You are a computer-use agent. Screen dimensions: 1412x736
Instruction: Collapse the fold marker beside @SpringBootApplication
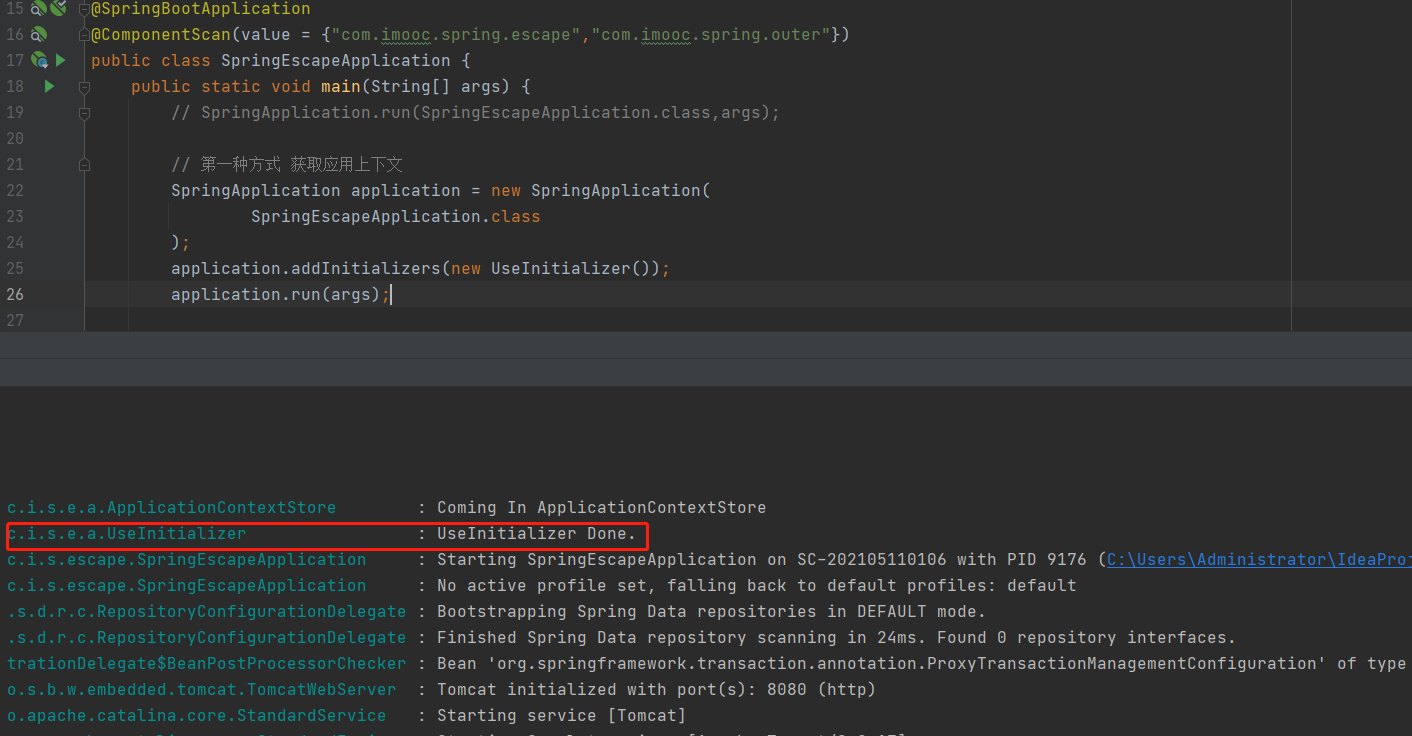[x=84, y=9]
